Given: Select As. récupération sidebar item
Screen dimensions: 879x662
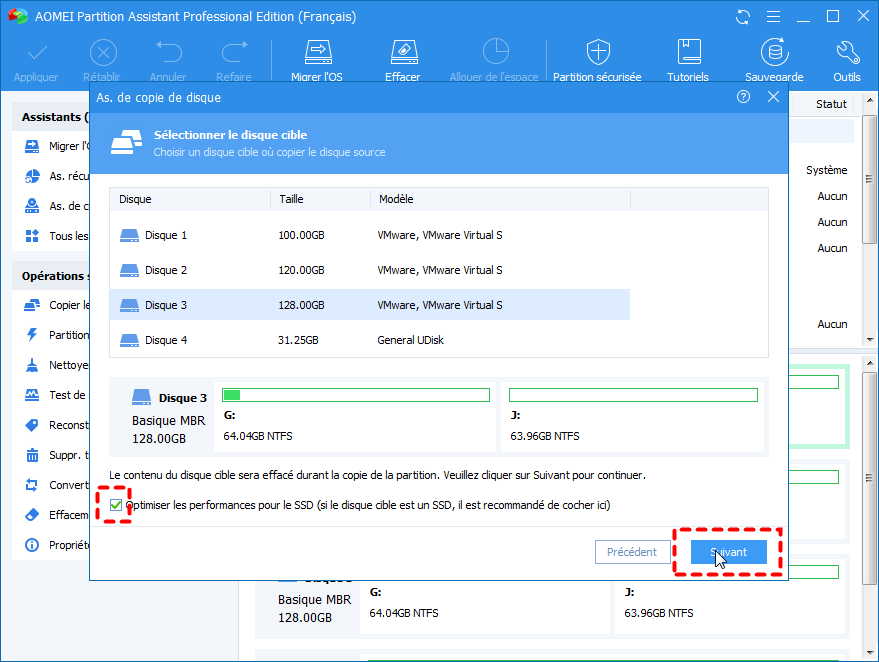Looking at the screenshot, I should pyautogui.click(x=57, y=176).
